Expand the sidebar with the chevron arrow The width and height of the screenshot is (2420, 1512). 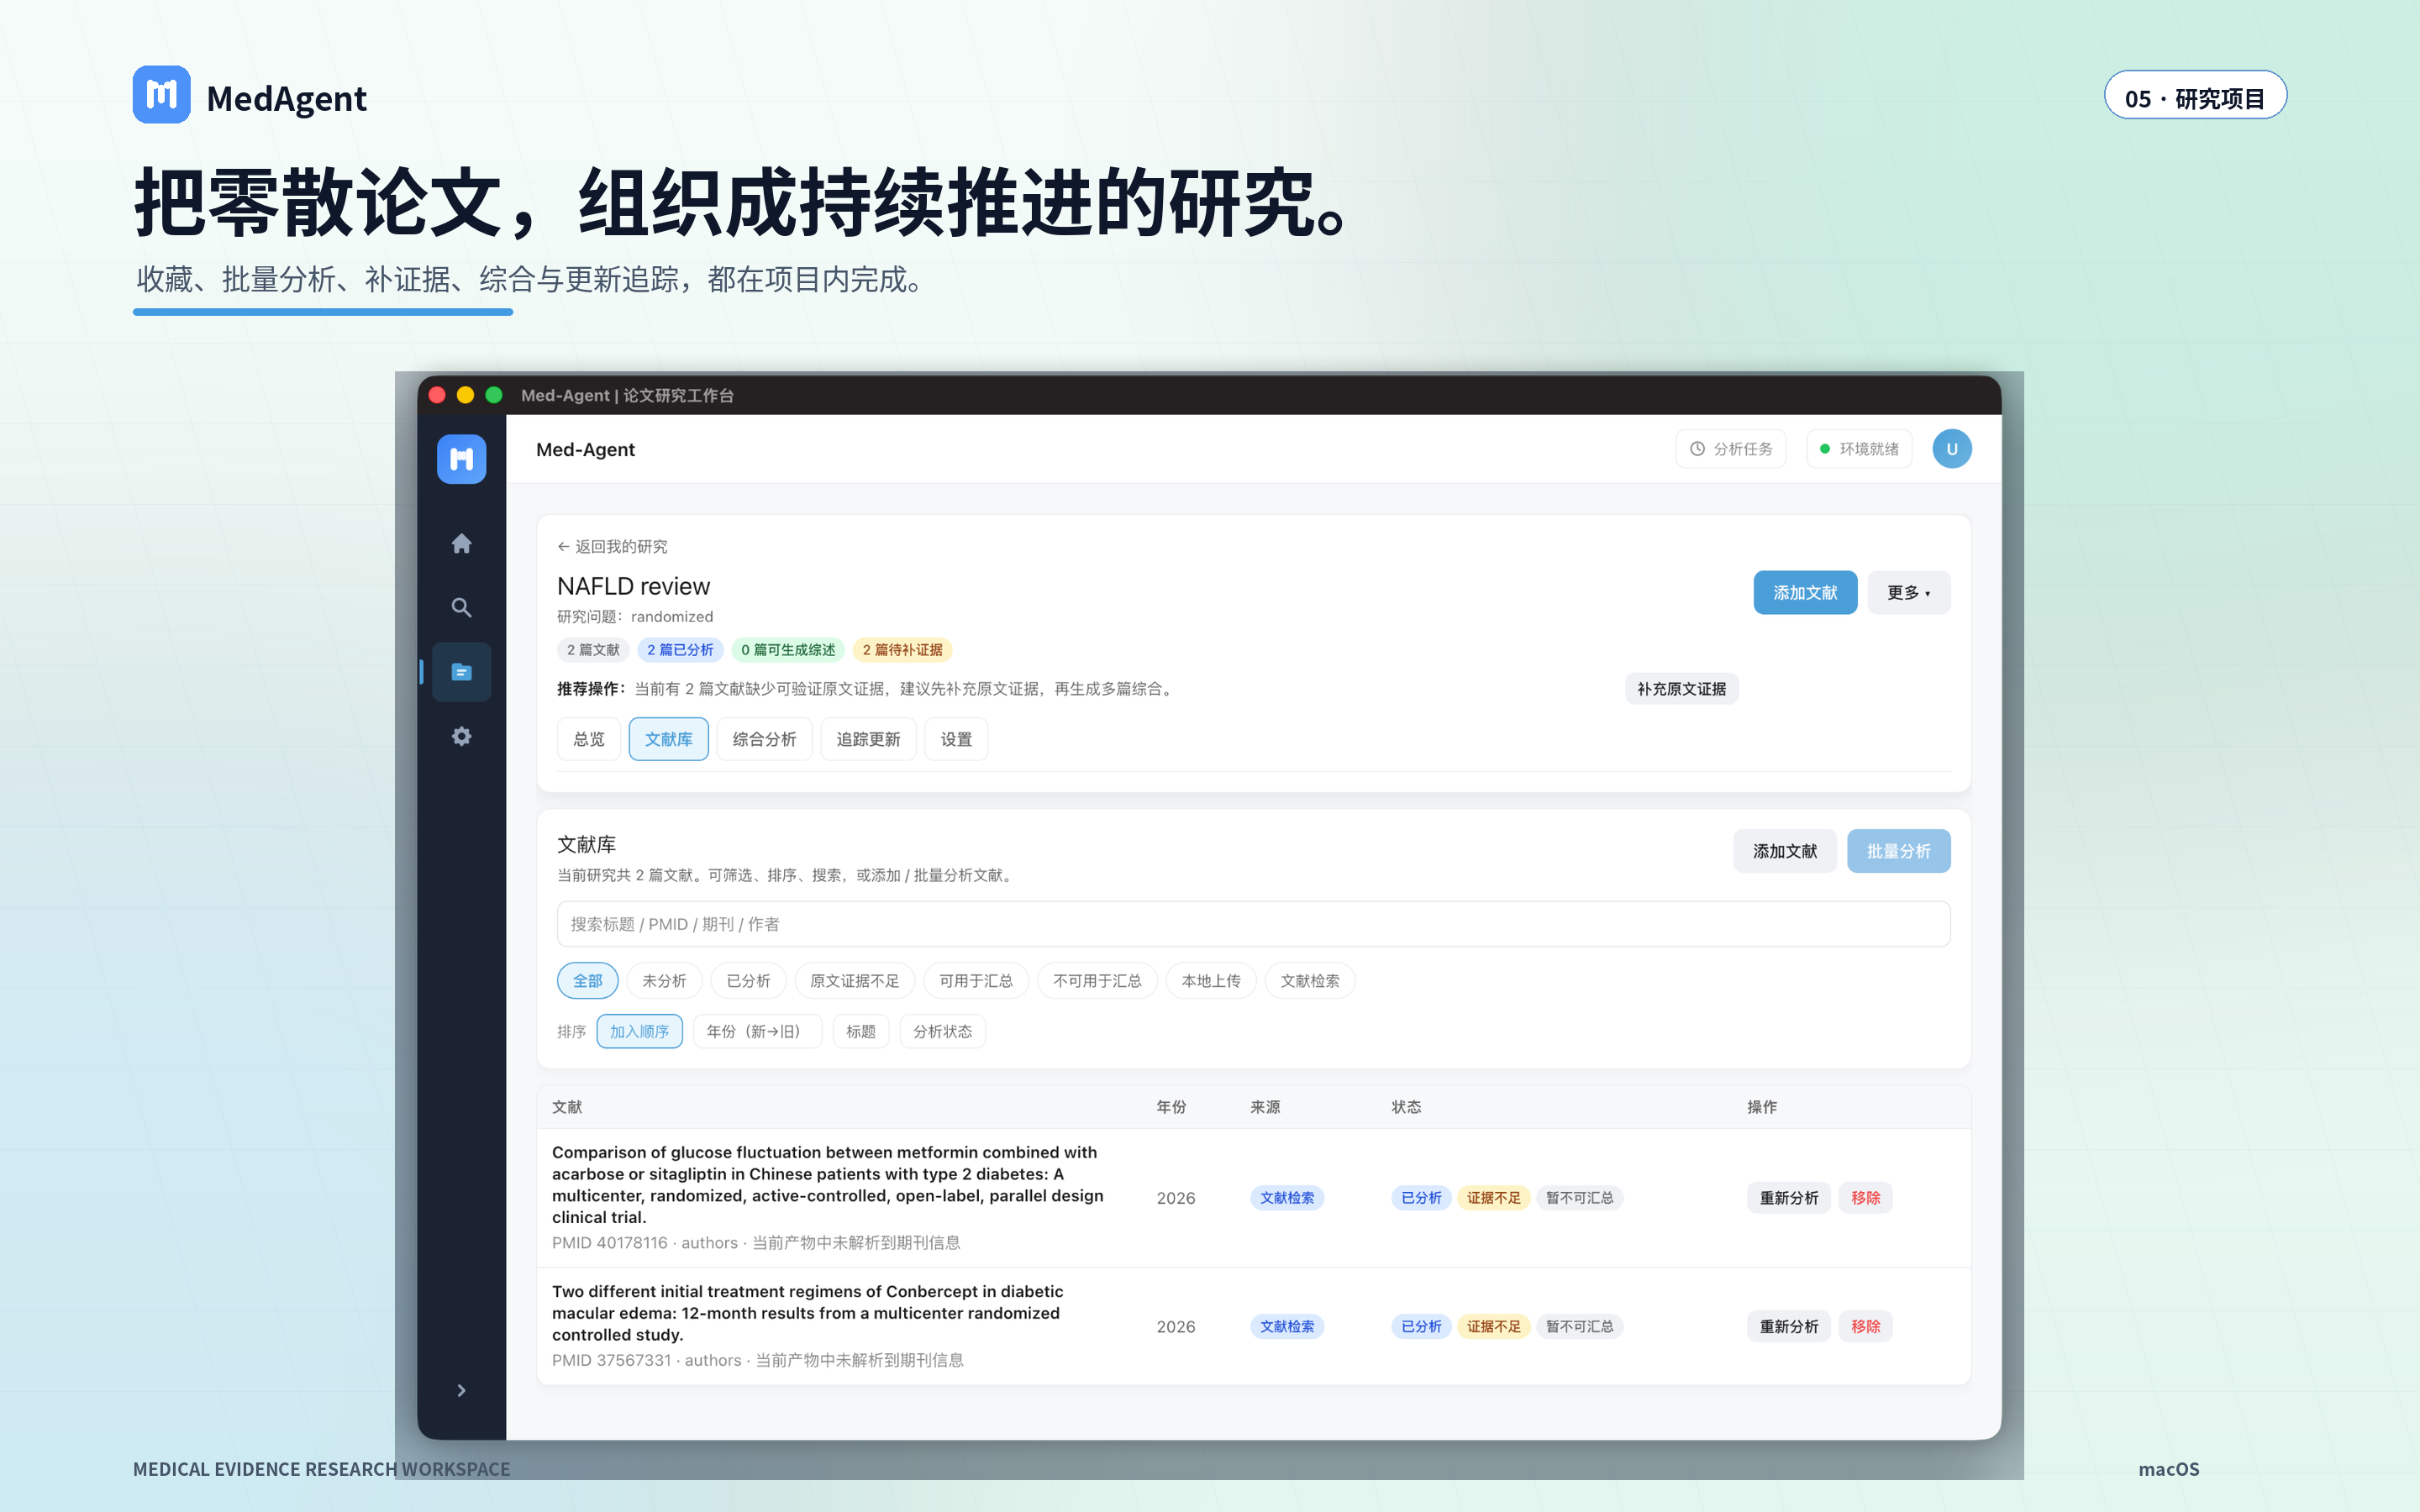461,1390
